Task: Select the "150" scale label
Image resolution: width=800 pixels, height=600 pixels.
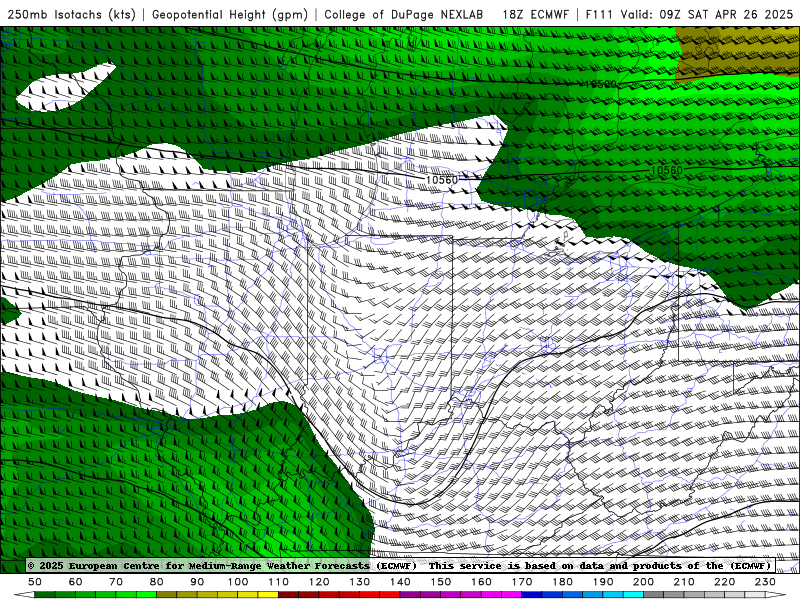Action: 441,582
